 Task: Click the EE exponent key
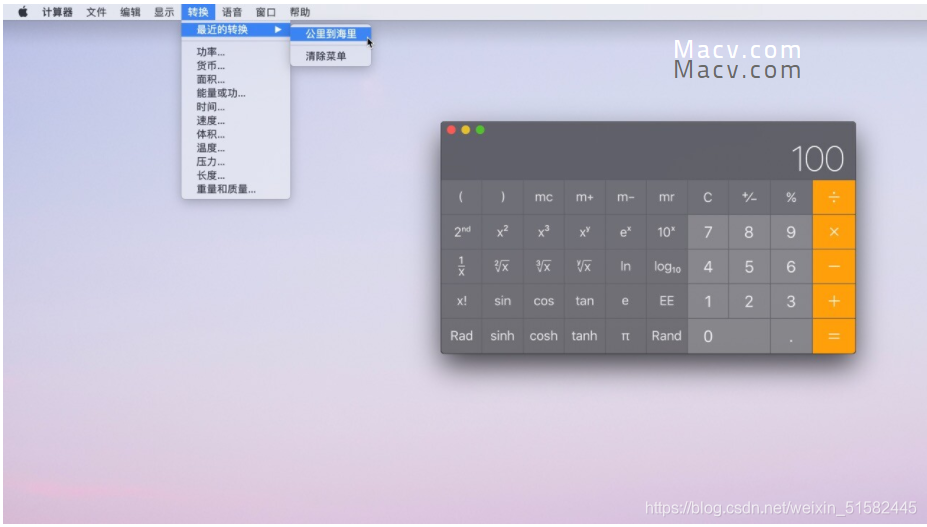coord(667,301)
